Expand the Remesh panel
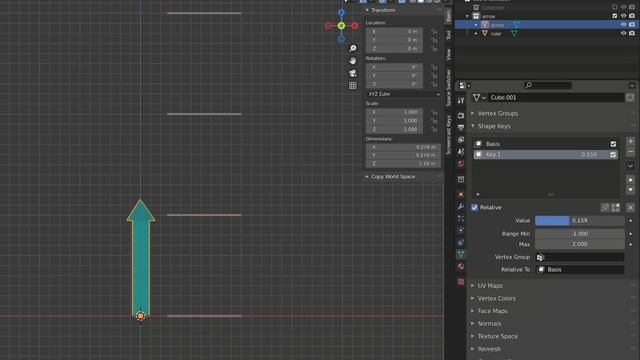The image size is (640, 360). 473,349
